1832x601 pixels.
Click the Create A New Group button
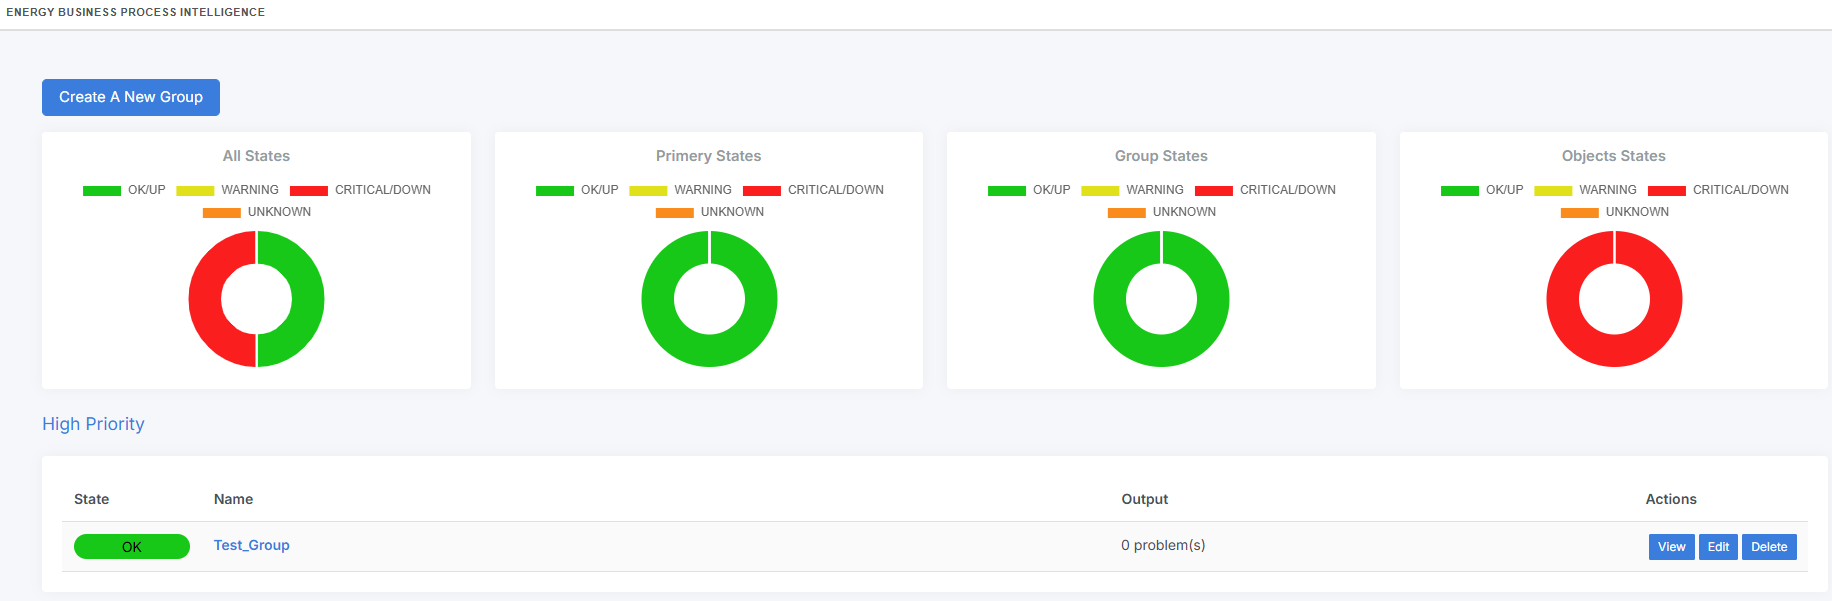pyautogui.click(x=131, y=97)
